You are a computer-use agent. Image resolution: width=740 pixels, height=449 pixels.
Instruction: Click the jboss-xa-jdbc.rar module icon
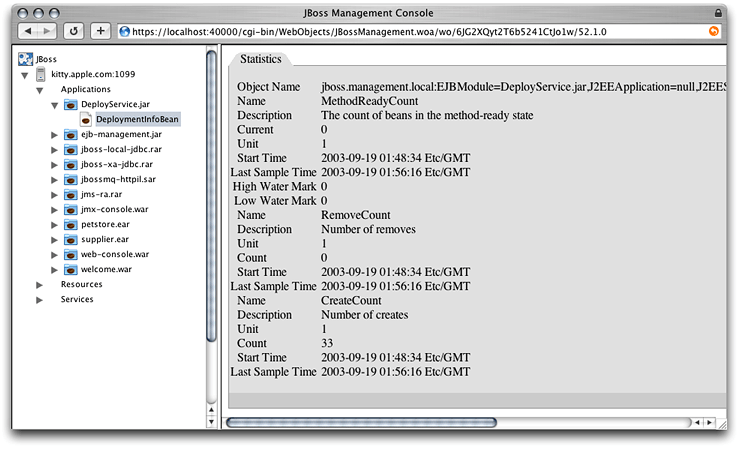70,165
